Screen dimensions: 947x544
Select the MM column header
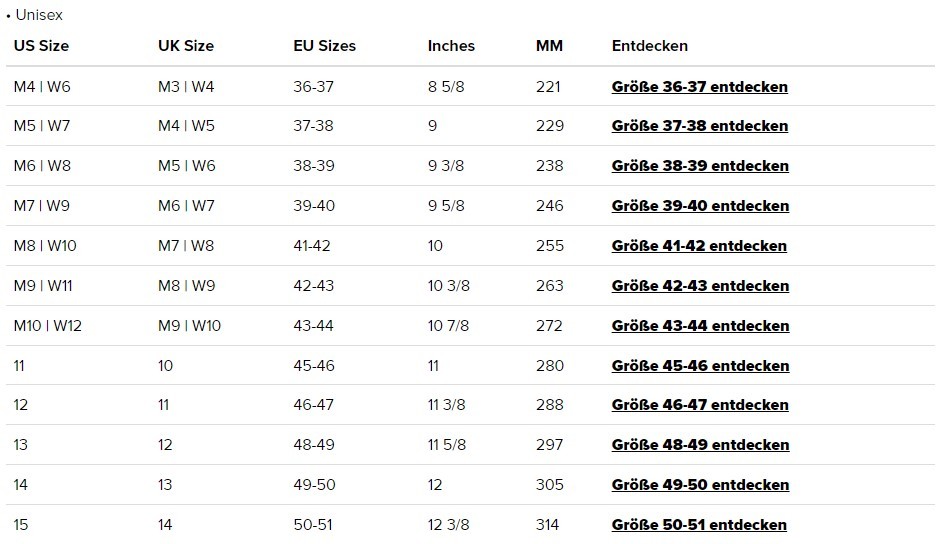(x=549, y=46)
